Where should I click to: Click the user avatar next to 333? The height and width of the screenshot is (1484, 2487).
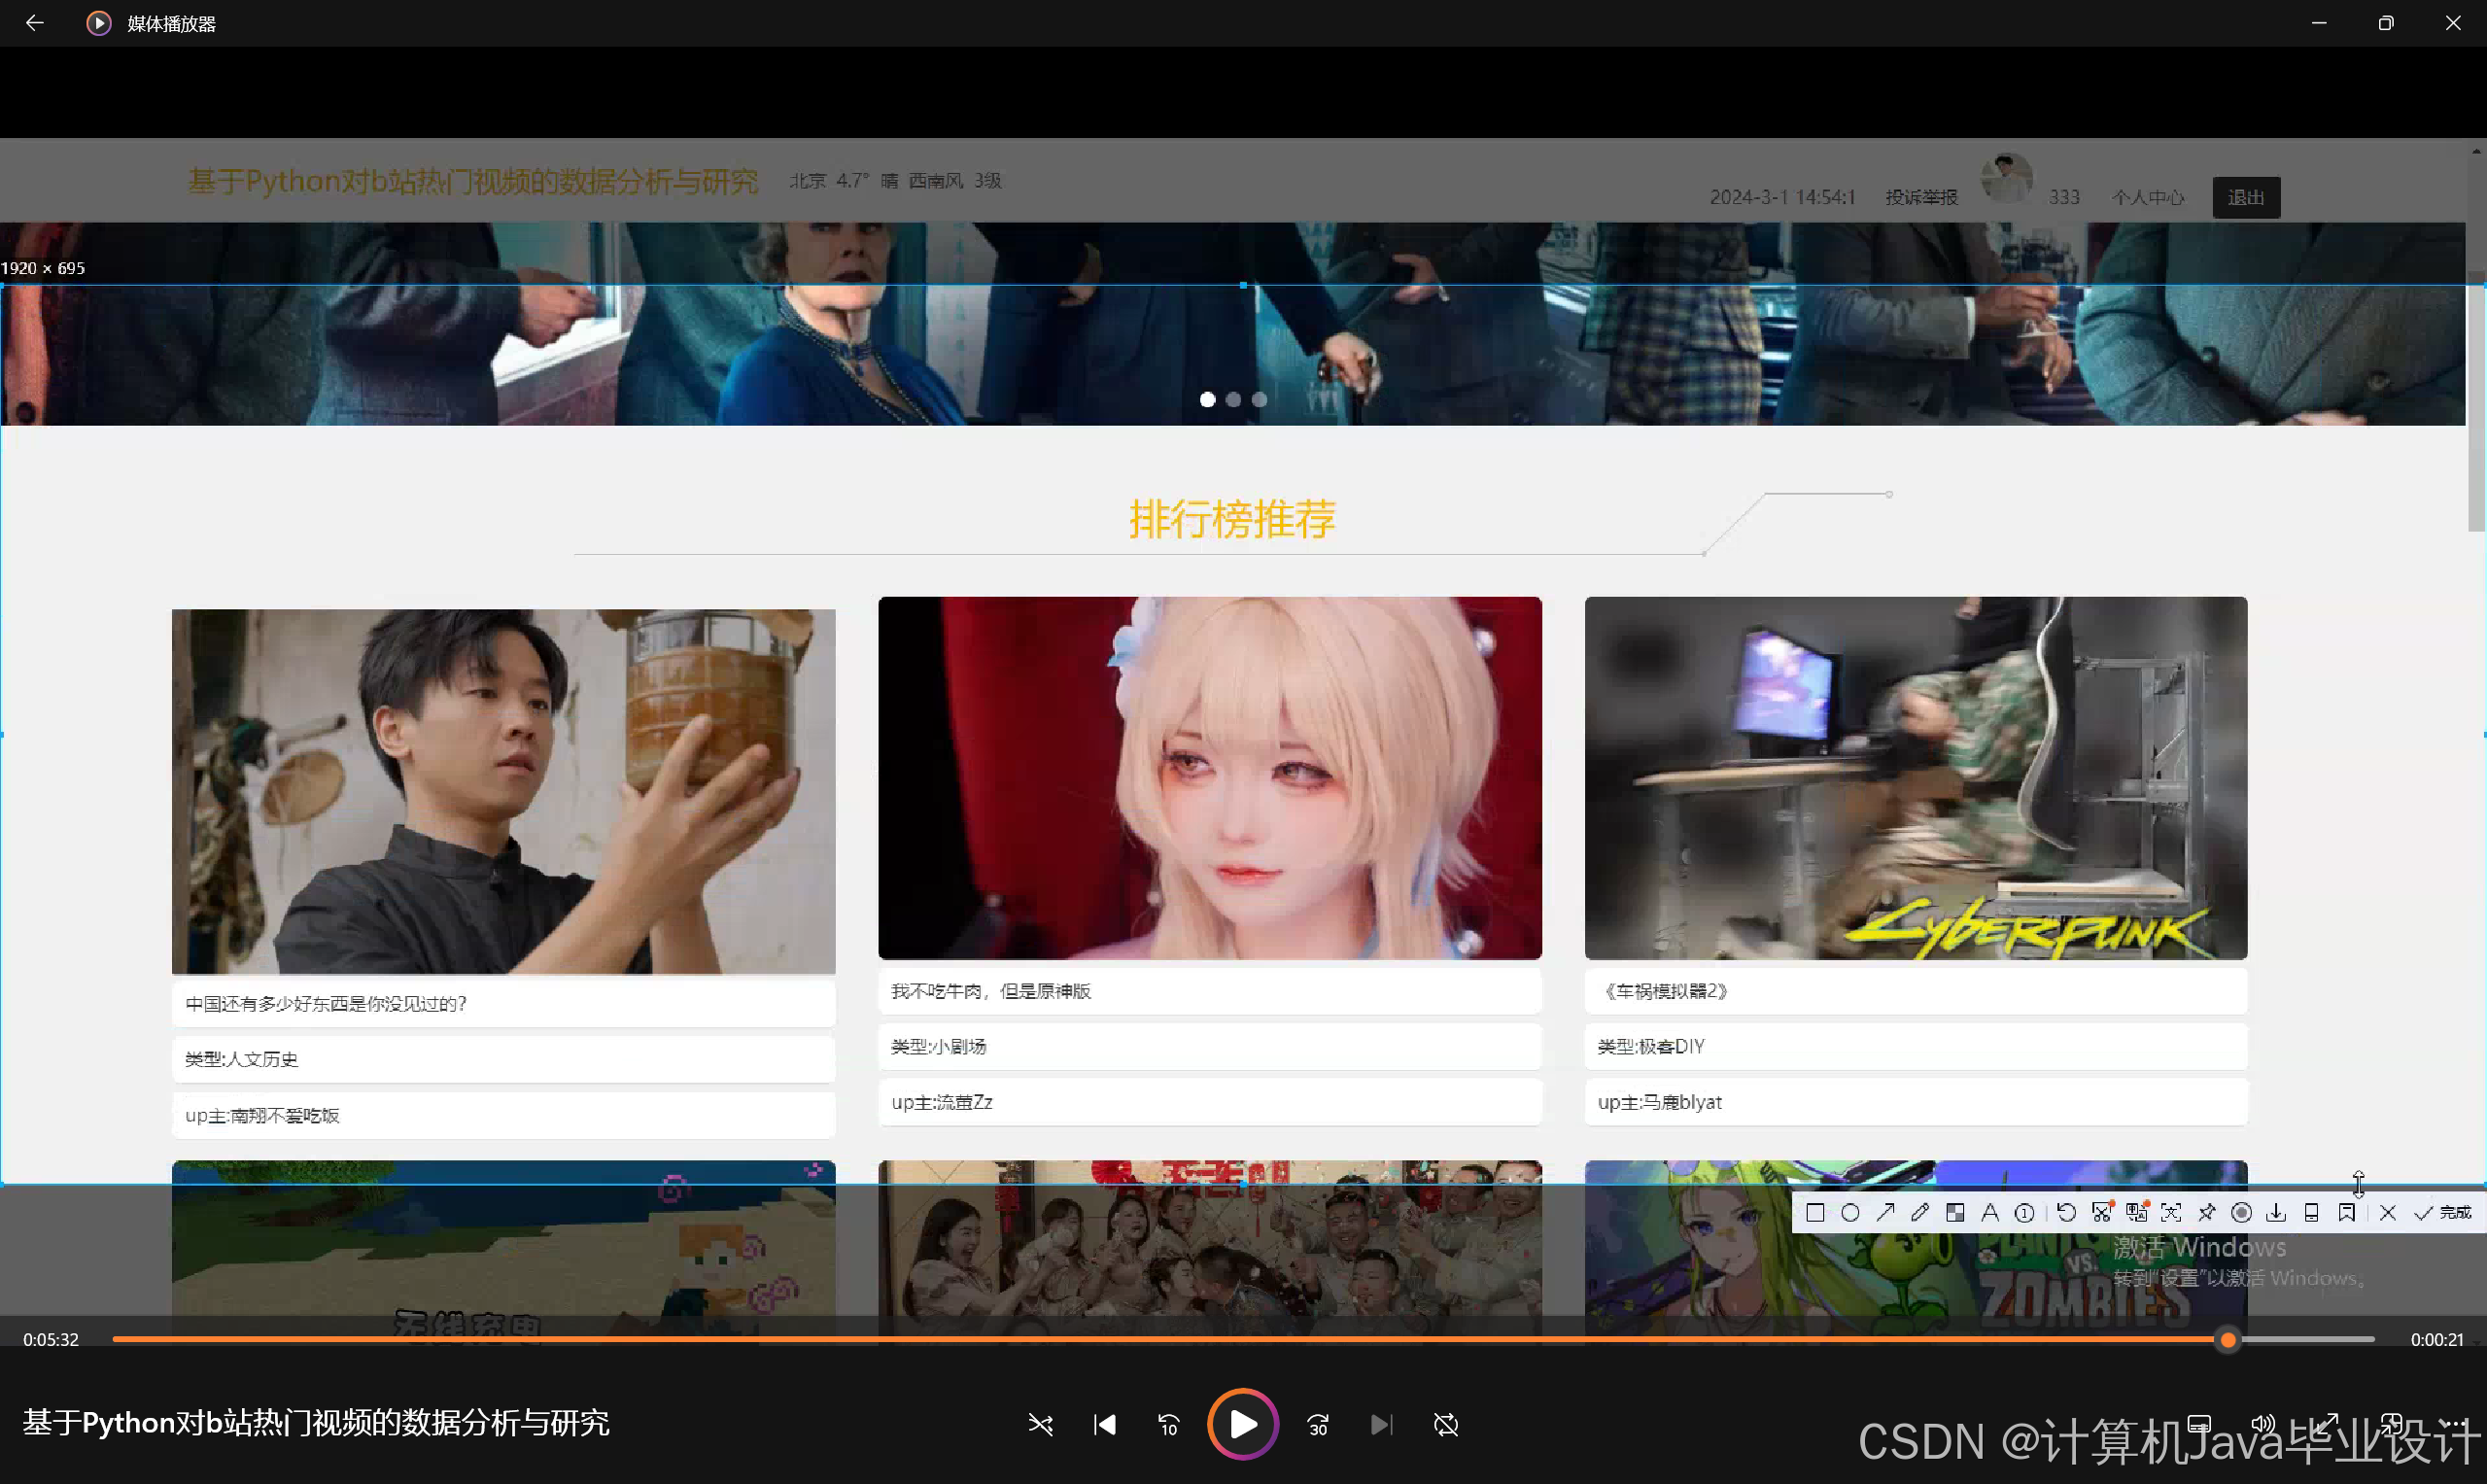click(2007, 179)
